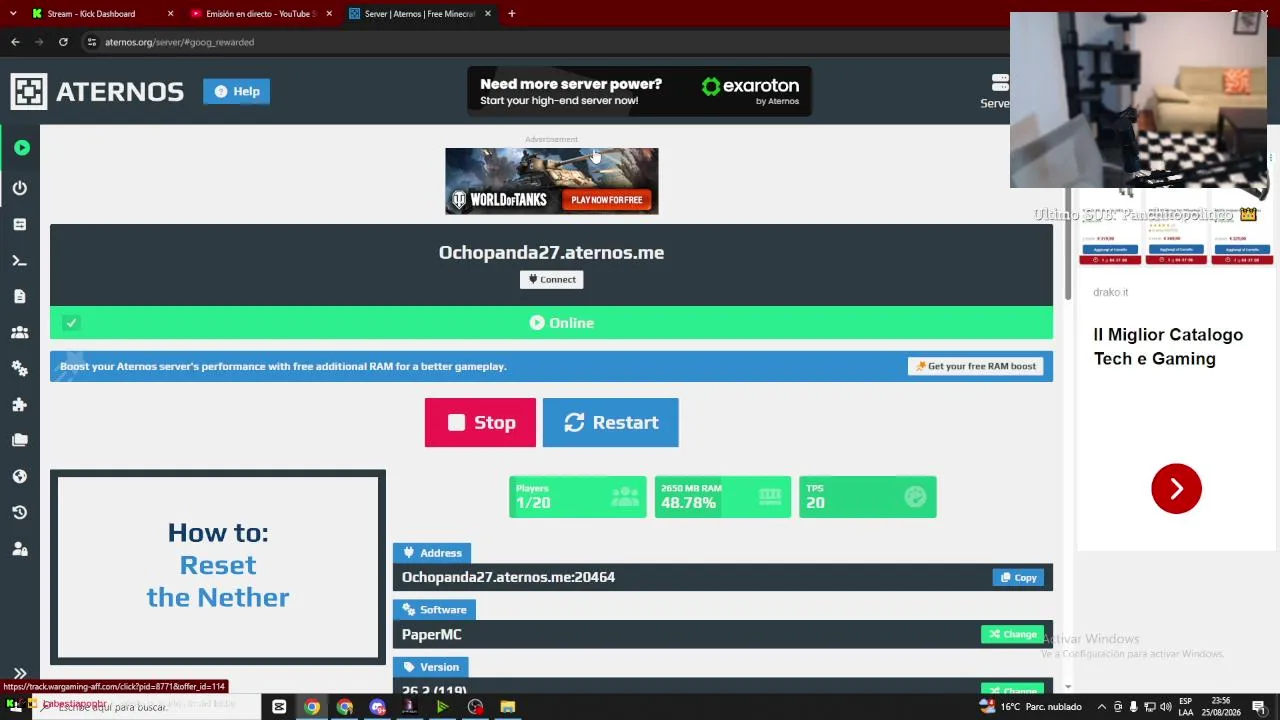Image resolution: width=1280 pixels, height=720 pixels.
Task: Open the notification center icon
Action: point(1259,707)
